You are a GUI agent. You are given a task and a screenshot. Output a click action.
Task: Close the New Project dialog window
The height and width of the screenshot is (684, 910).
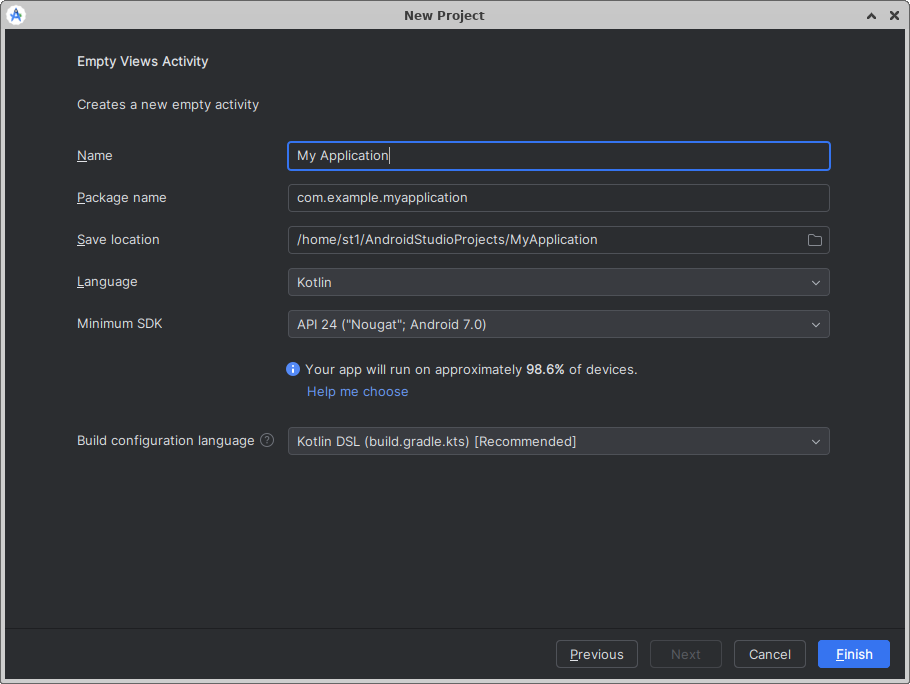tap(895, 15)
